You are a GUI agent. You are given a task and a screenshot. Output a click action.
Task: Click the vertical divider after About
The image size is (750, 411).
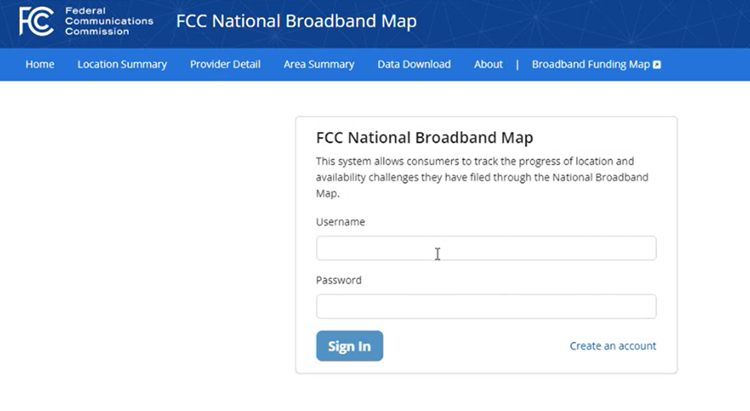coord(517,65)
